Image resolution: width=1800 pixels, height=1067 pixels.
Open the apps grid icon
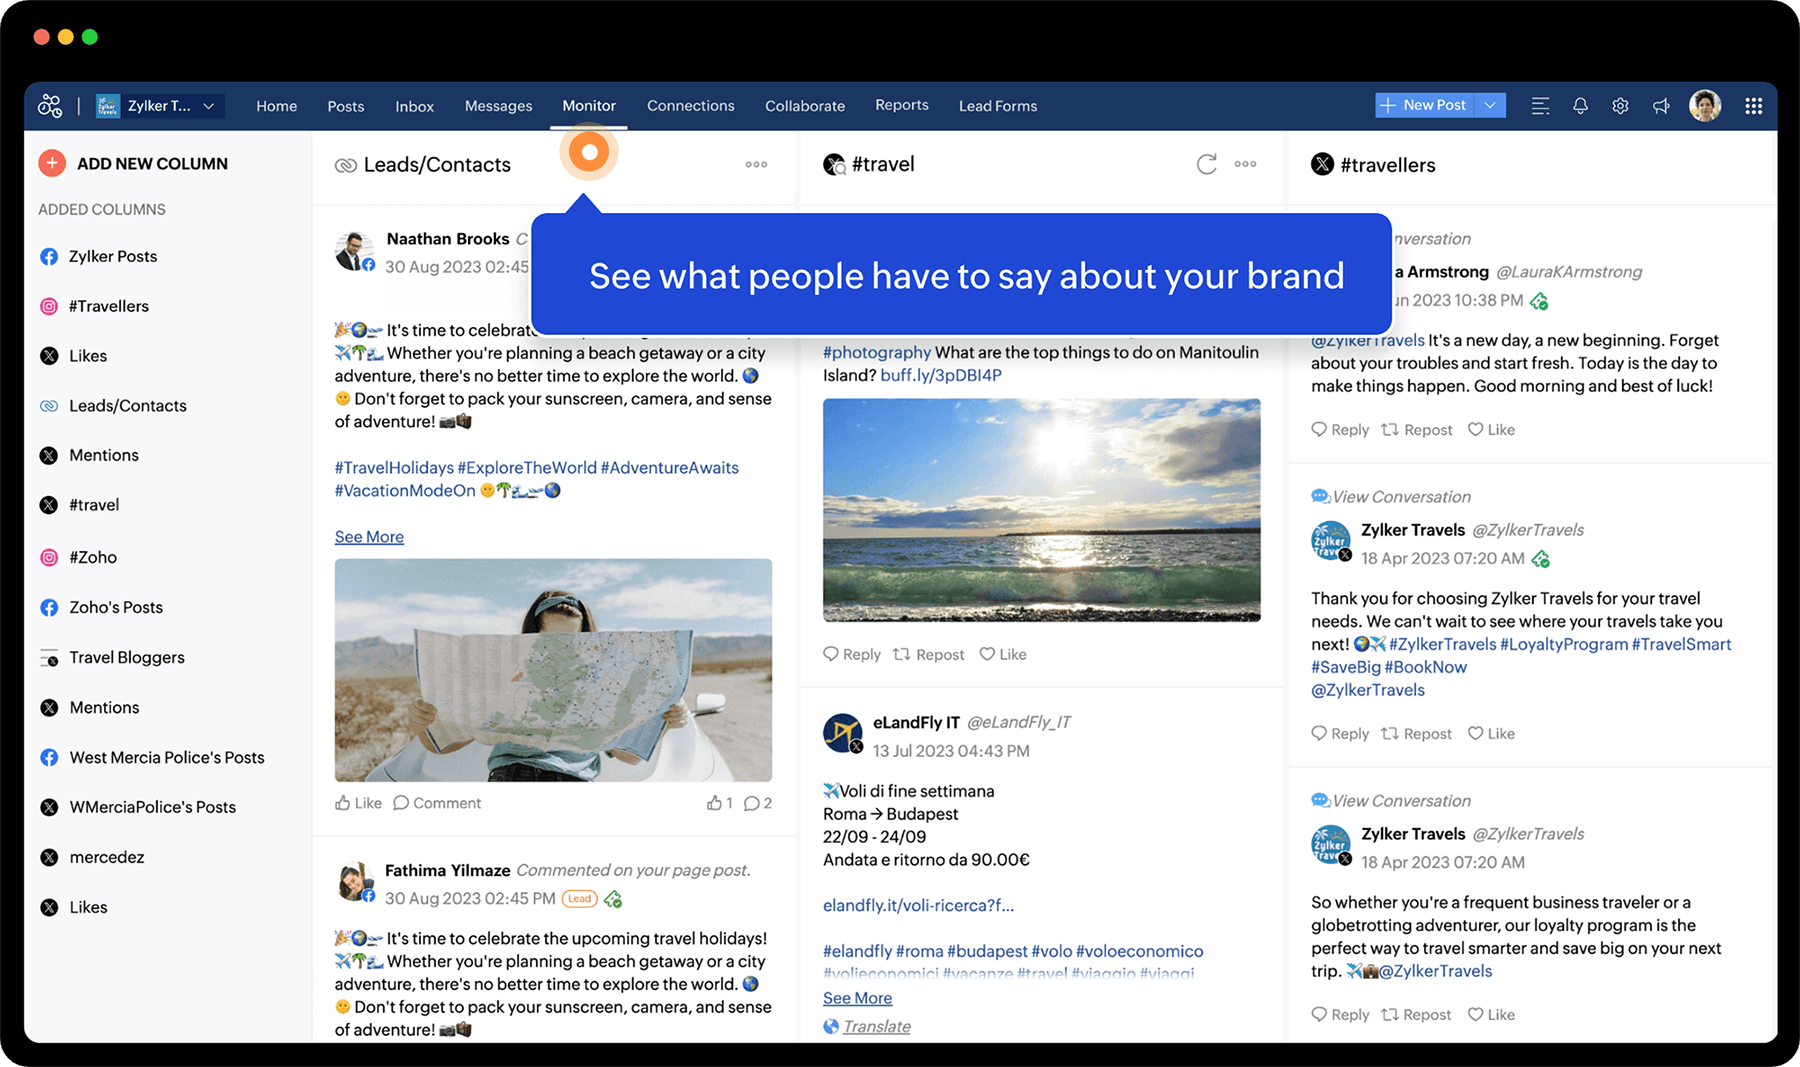click(x=1753, y=106)
